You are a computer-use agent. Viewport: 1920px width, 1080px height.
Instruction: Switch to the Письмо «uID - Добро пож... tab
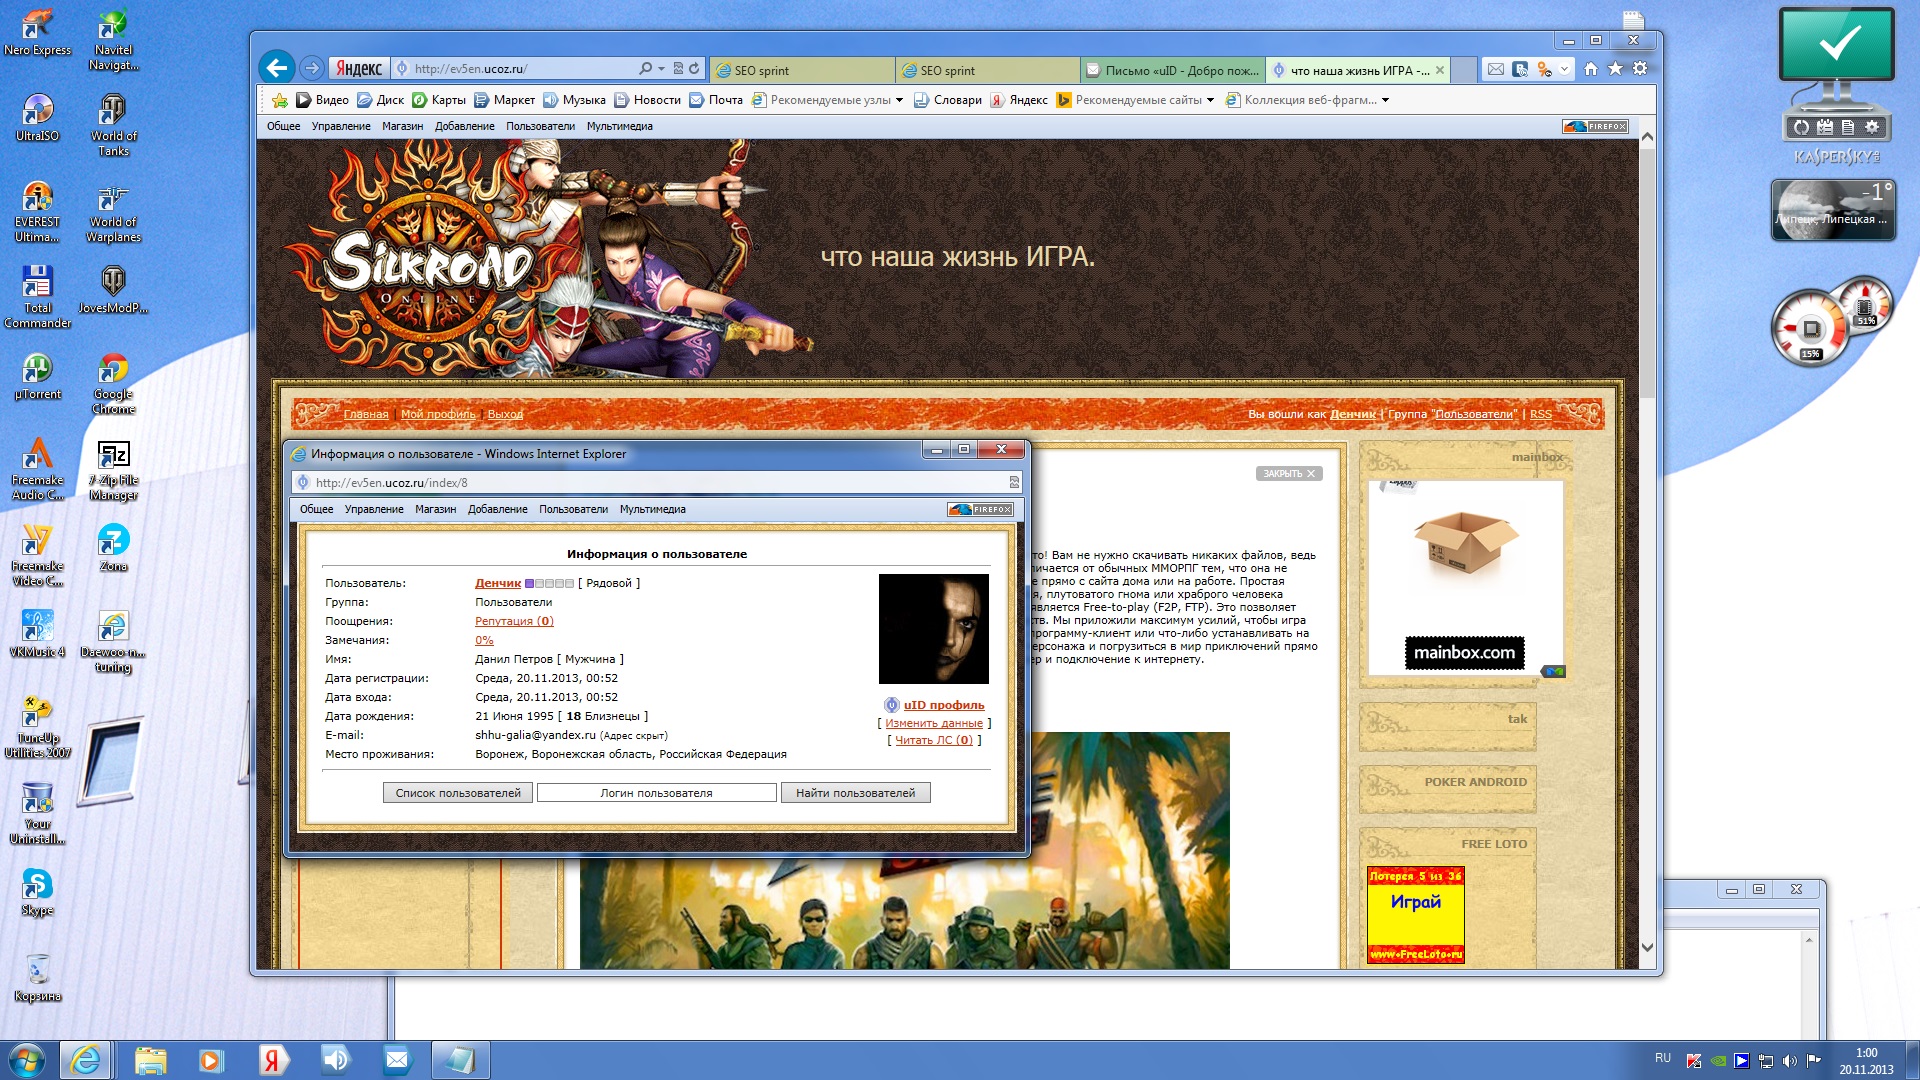click(1172, 70)
